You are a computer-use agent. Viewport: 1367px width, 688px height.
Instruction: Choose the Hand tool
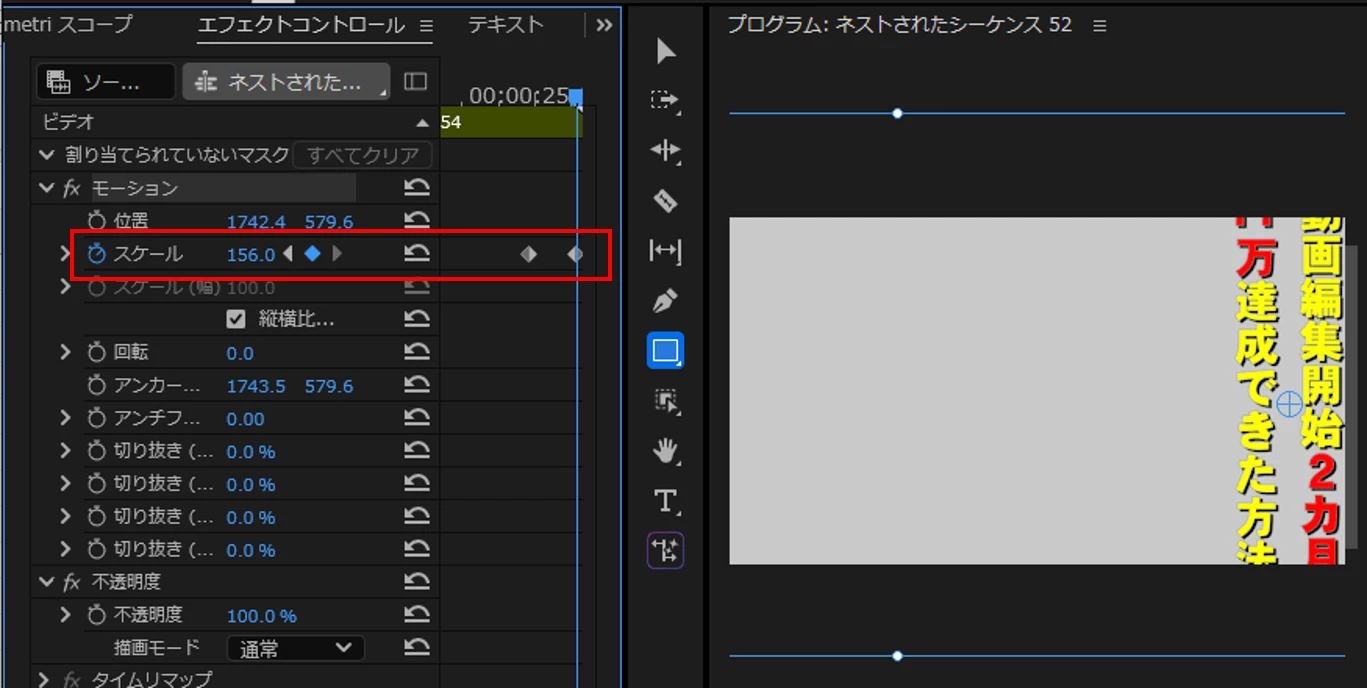coord(665,451)
